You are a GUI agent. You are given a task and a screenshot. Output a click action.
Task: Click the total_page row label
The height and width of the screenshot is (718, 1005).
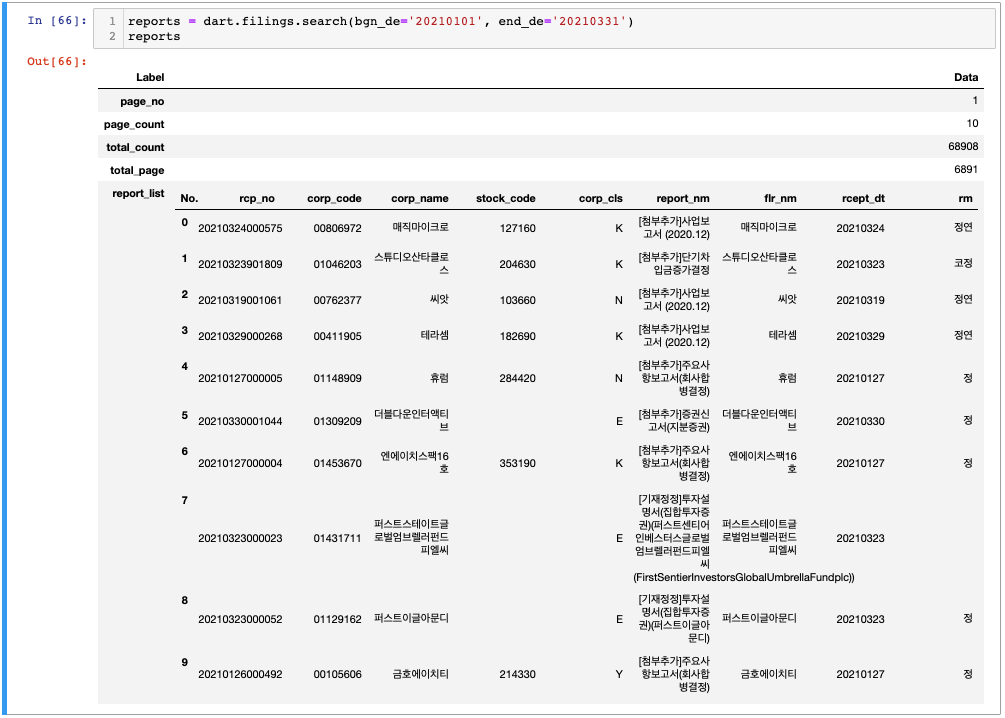[137, 171]
